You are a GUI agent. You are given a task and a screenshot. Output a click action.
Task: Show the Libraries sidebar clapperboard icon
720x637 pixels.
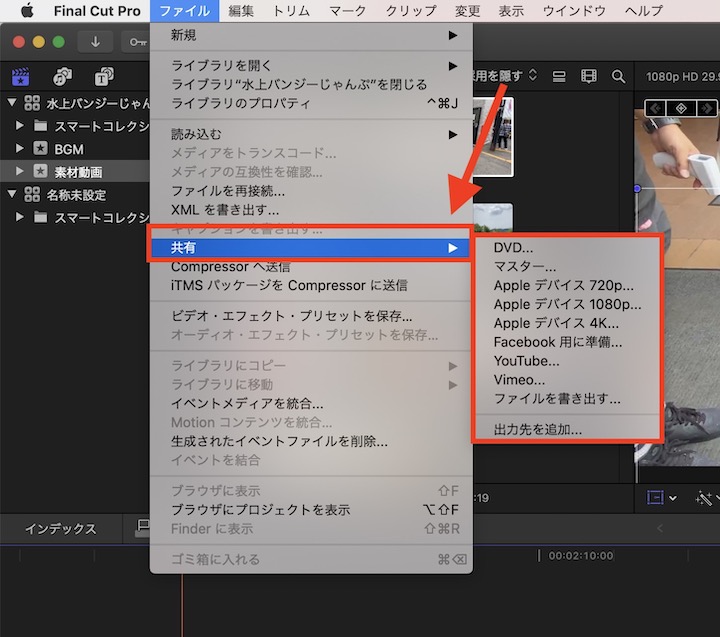coord(21,77)
